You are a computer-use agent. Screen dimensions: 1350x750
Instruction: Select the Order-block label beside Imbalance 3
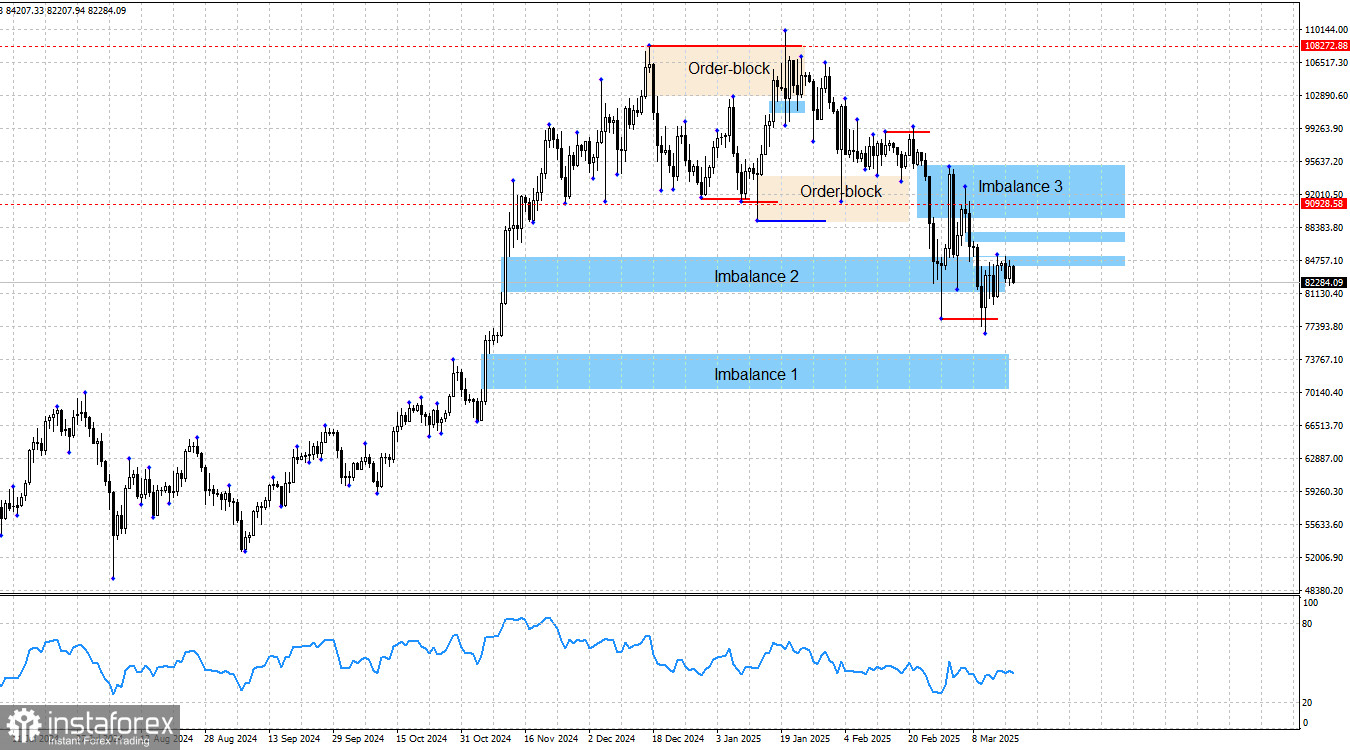coord(841,191)
